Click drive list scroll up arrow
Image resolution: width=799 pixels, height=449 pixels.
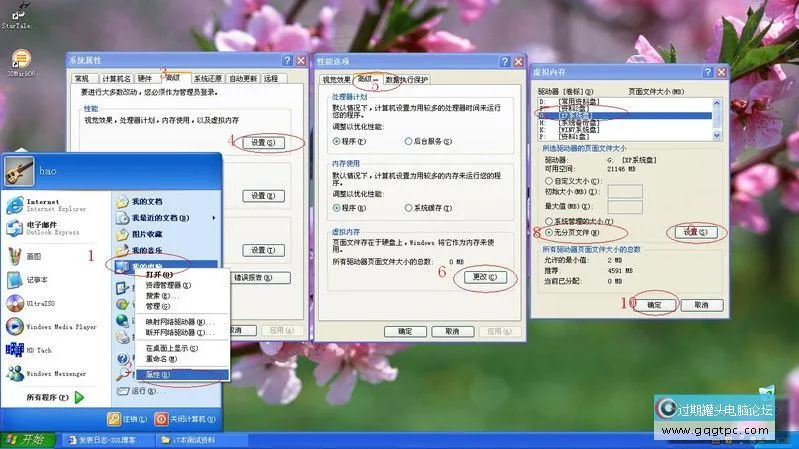716,103
